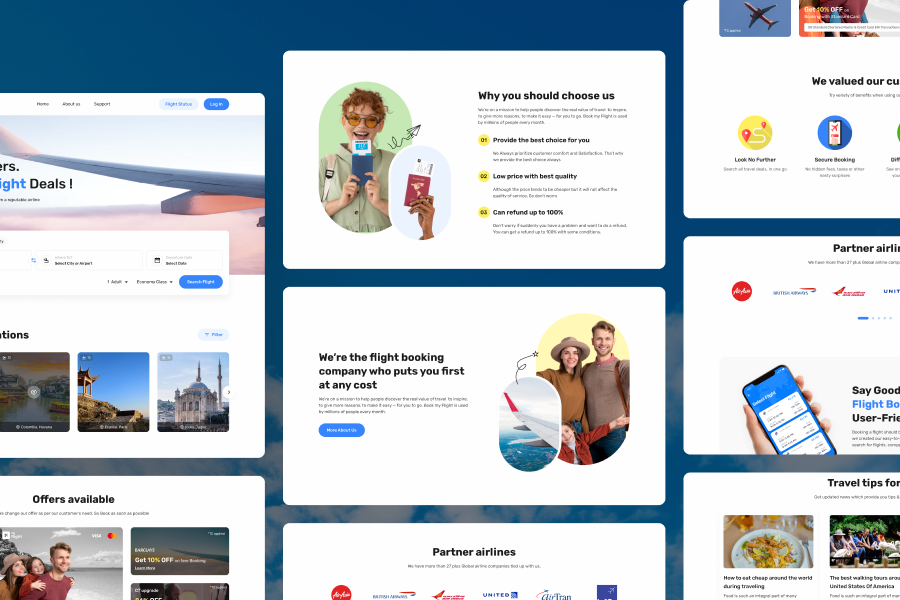Click AirAsia logo above the phone mockup card
This screenshot has height=600, width=900.
pos(742,291)
